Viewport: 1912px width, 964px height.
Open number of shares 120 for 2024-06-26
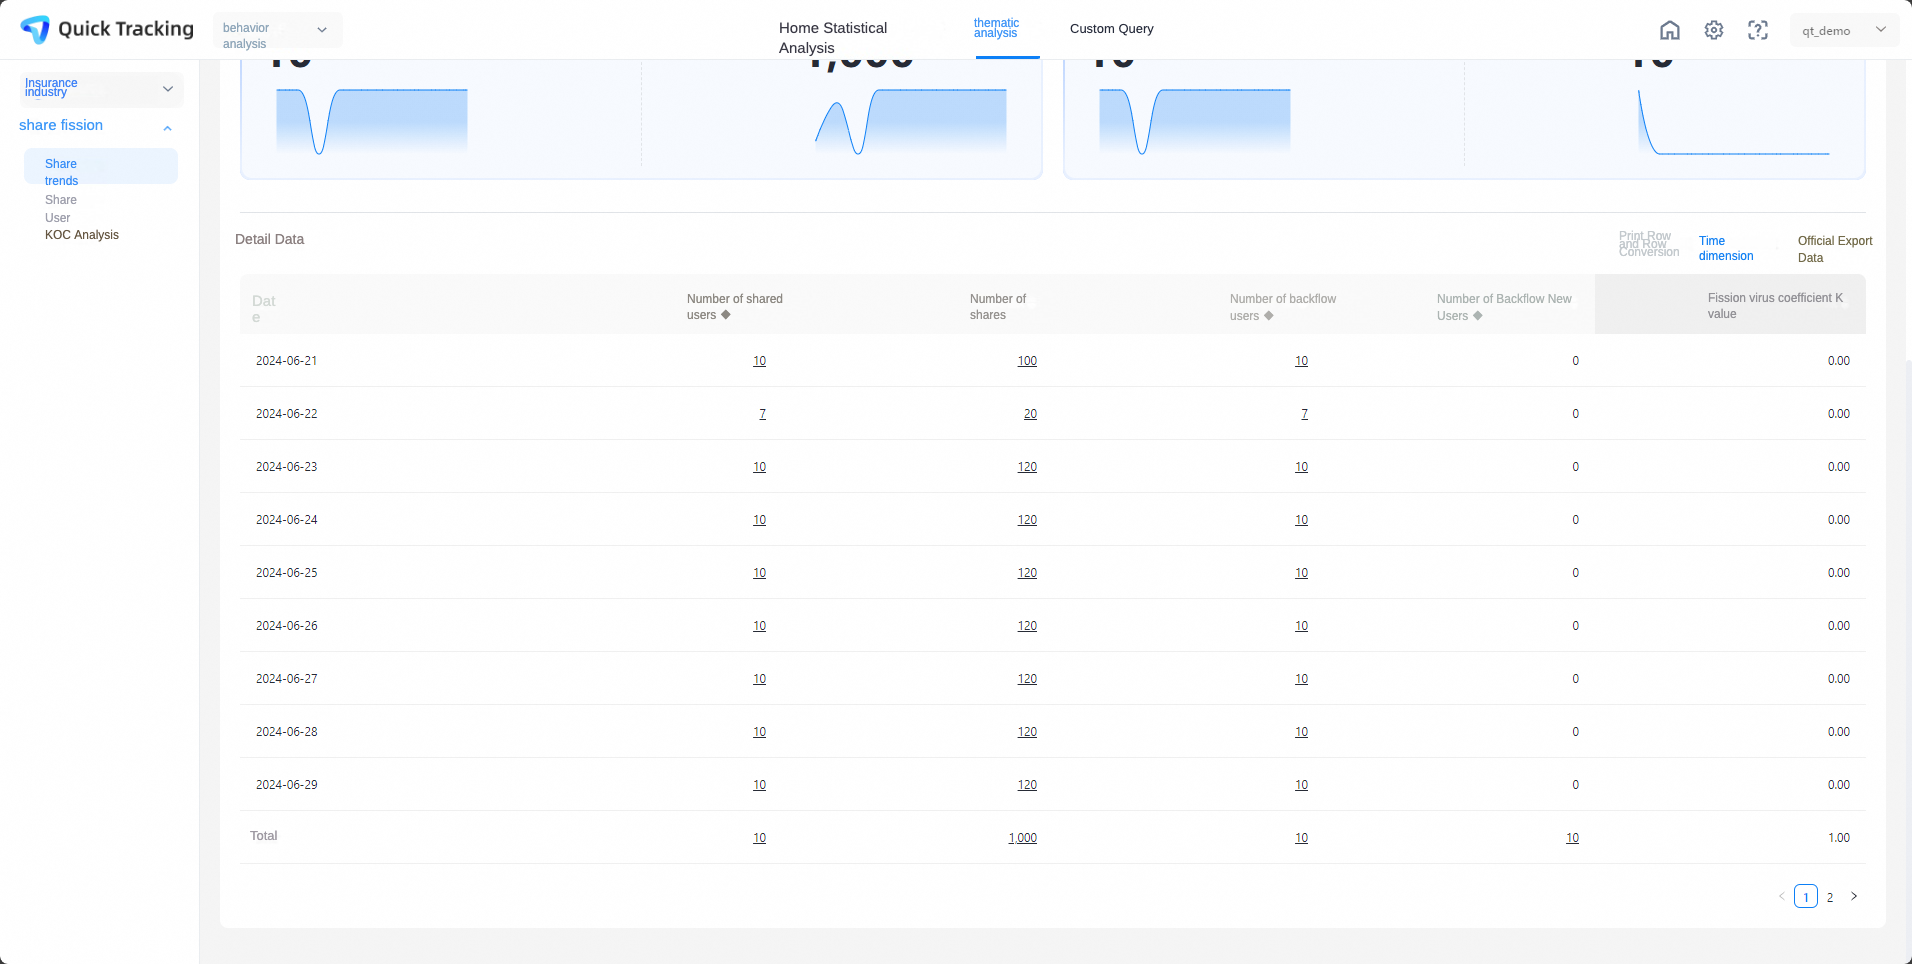[x=1027, y=626]
